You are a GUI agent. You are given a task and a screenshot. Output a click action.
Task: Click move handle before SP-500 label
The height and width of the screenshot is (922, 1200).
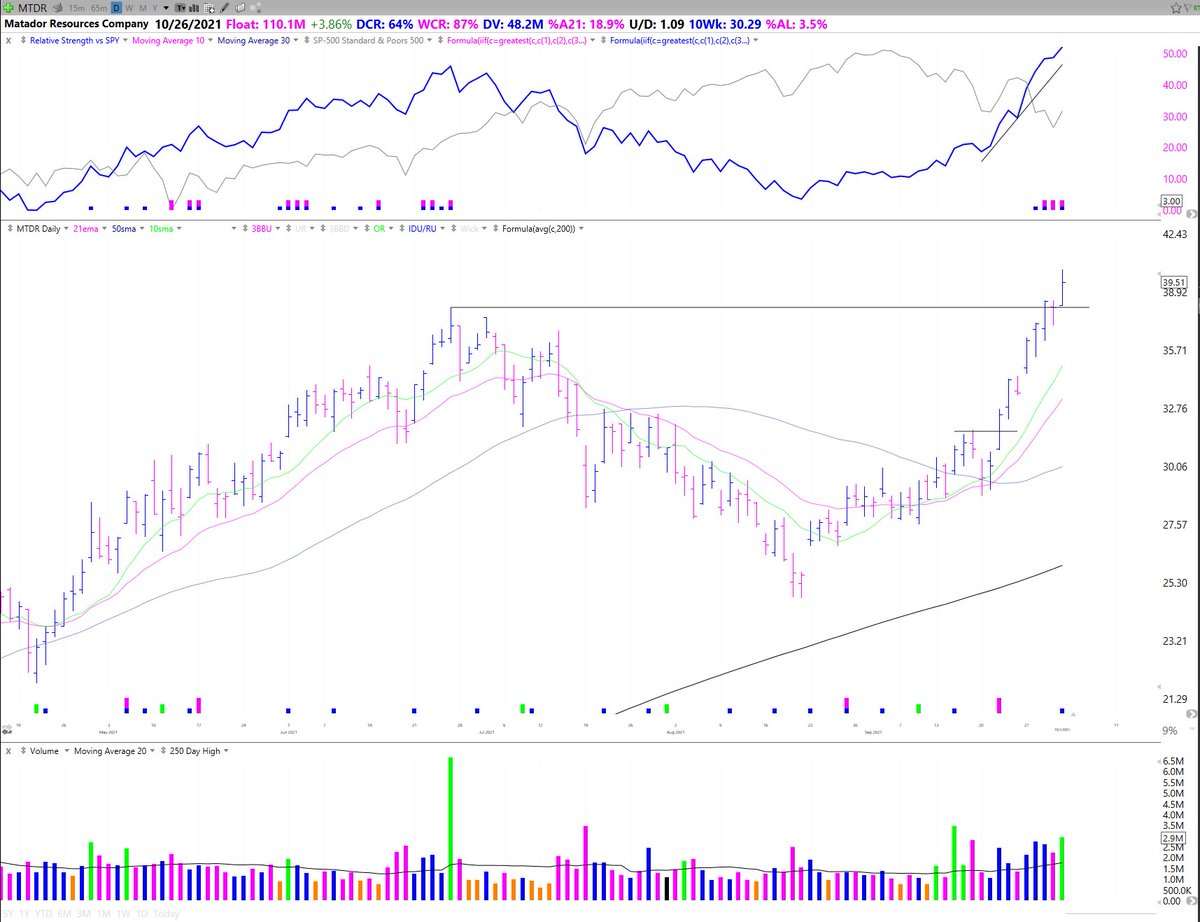tap(305, 40)
